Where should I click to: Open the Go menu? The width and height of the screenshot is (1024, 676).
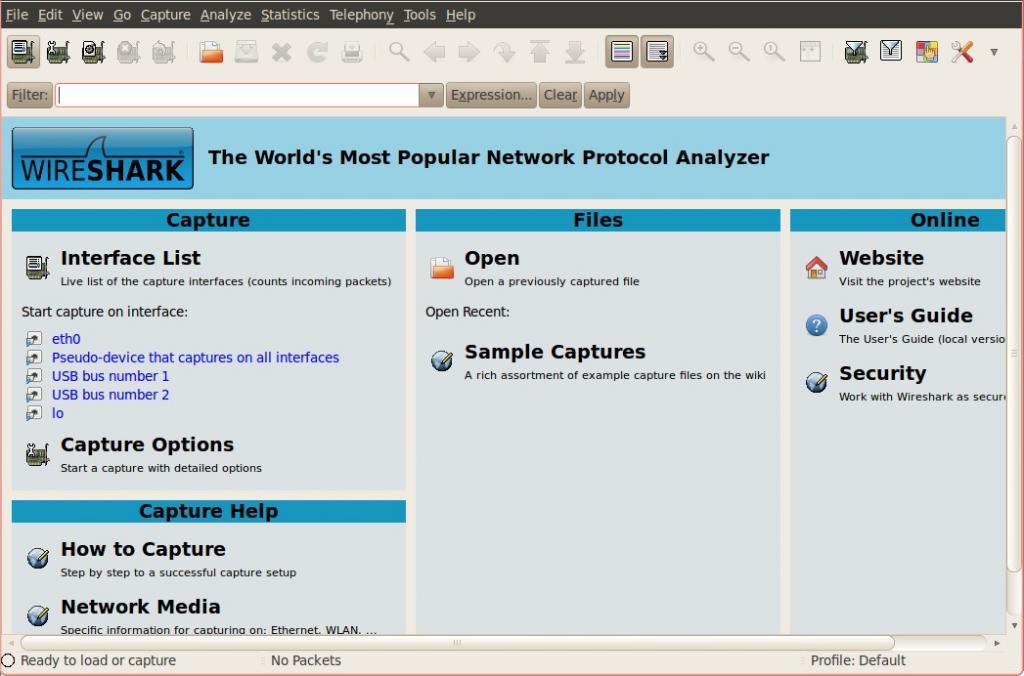tap(122, 14)
